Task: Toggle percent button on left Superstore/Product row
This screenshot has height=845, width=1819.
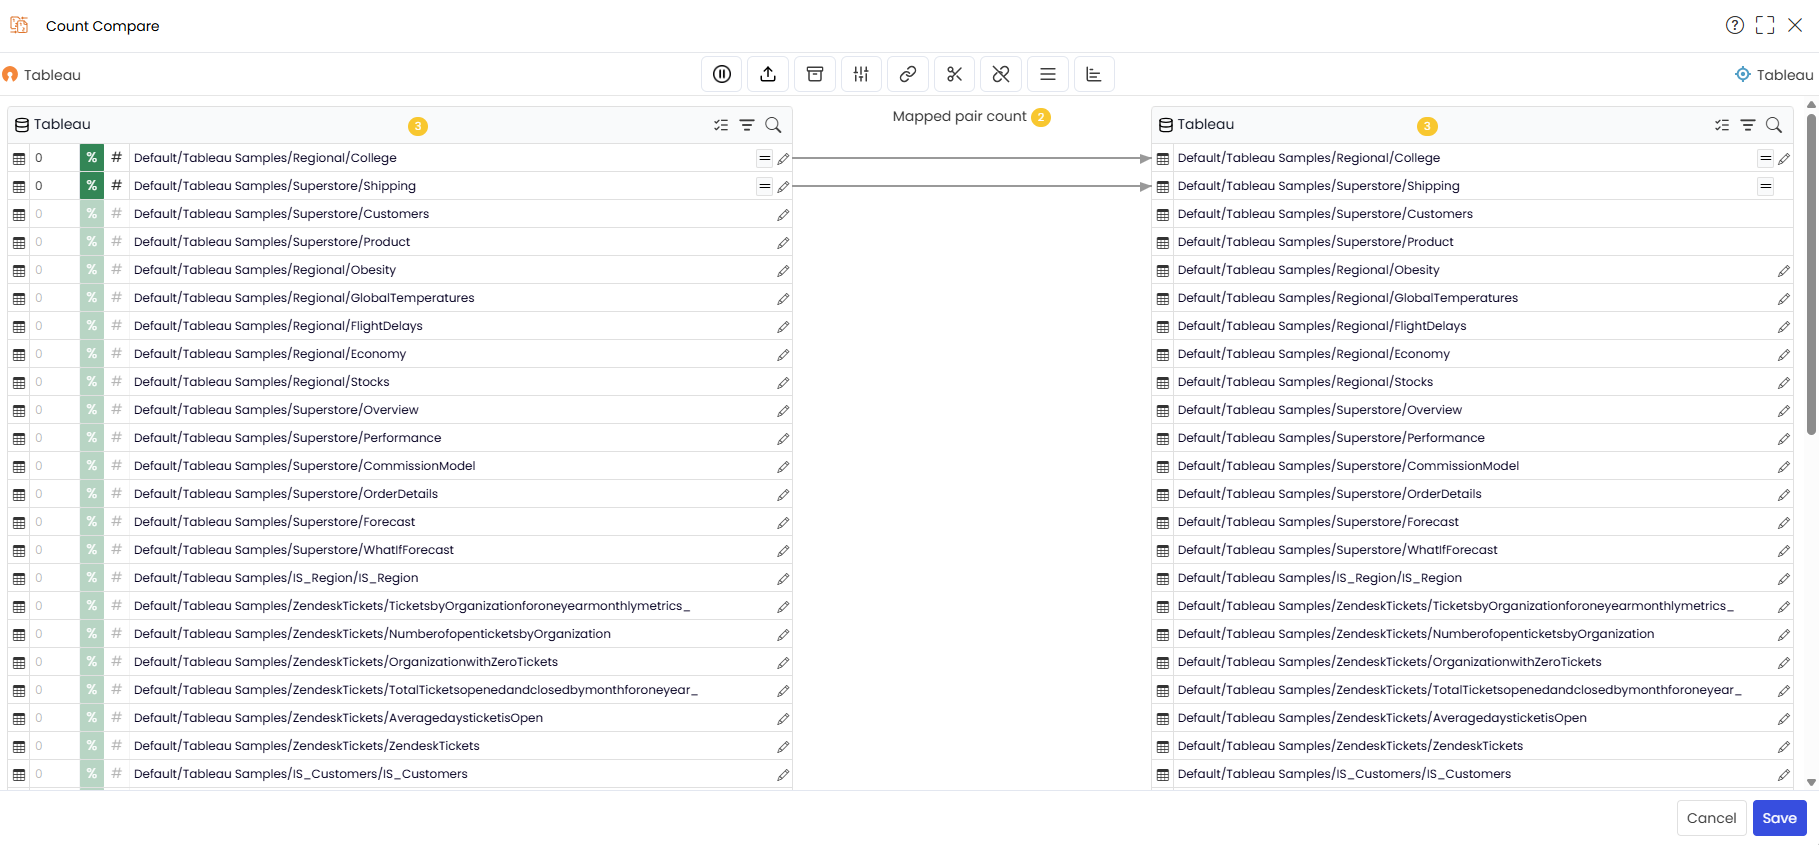Action: tap(92, 242)
